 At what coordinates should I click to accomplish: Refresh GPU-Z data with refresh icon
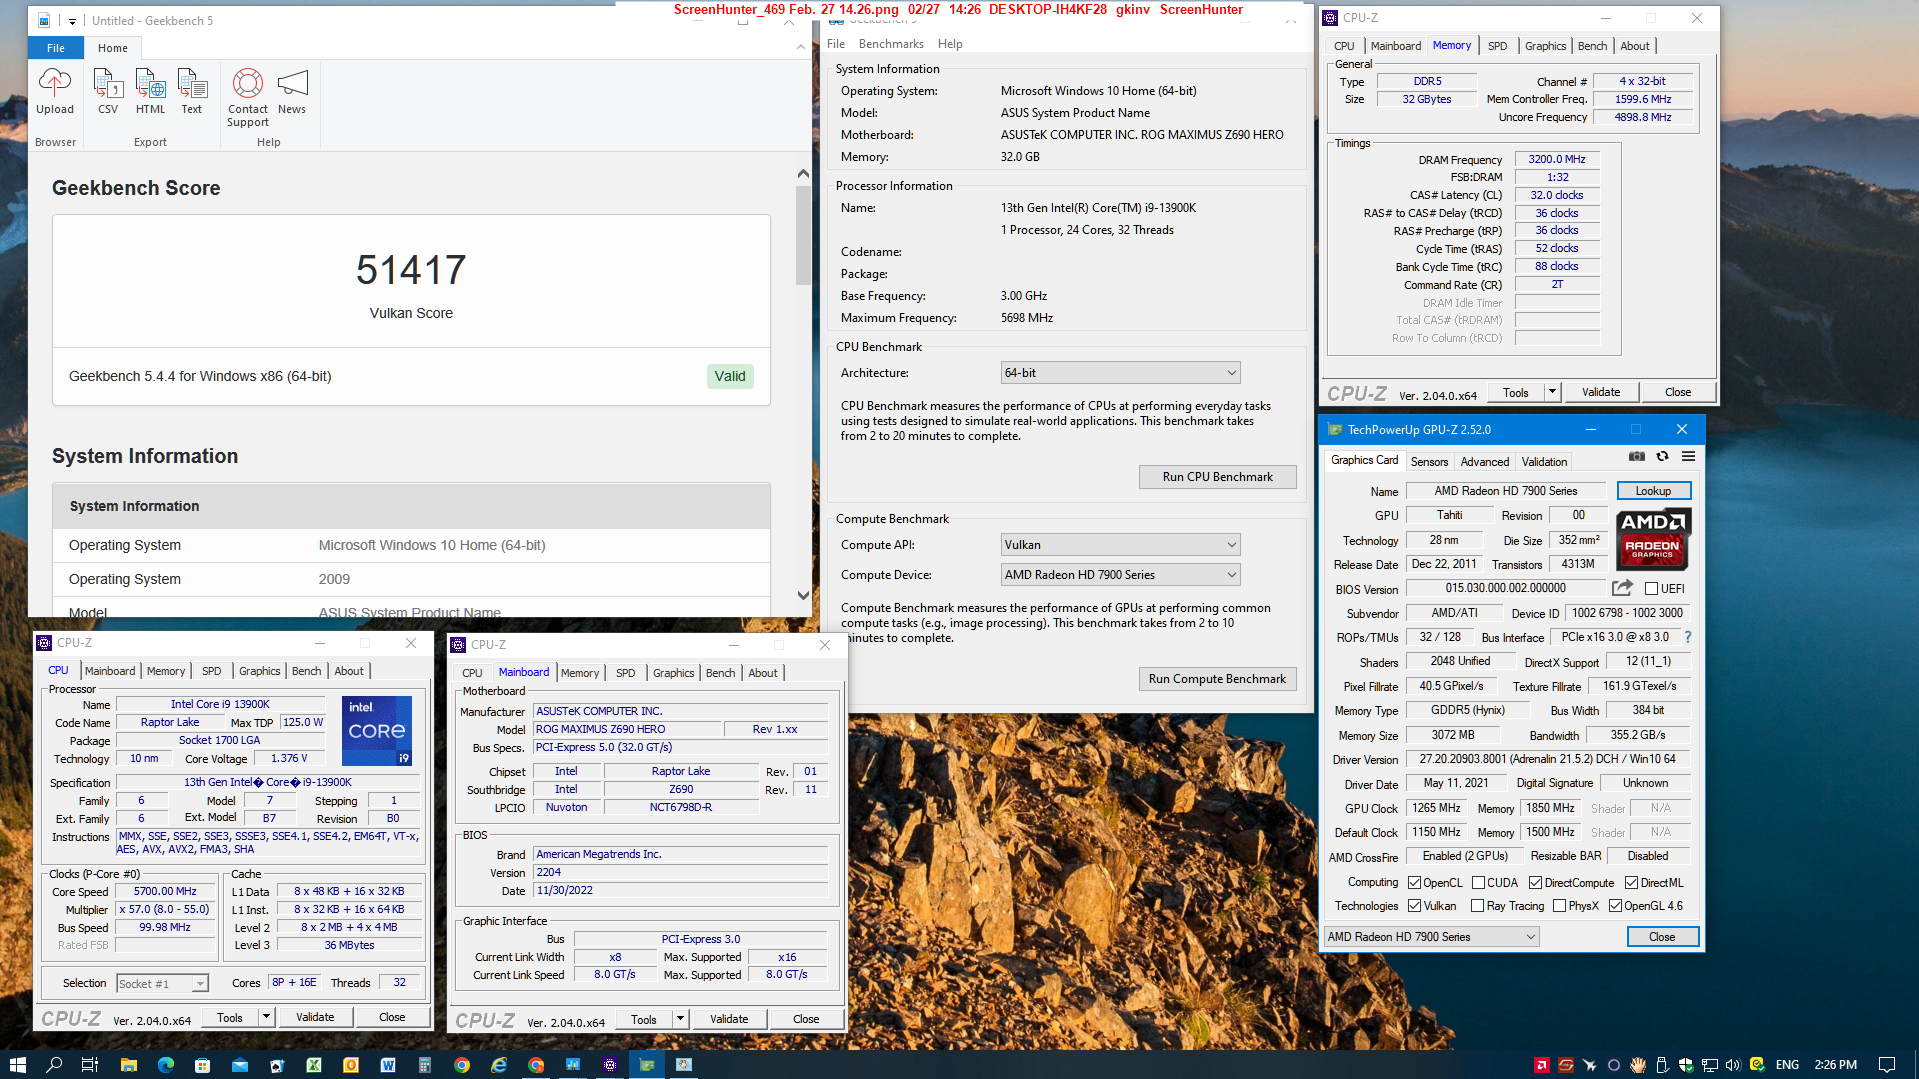1662,456
